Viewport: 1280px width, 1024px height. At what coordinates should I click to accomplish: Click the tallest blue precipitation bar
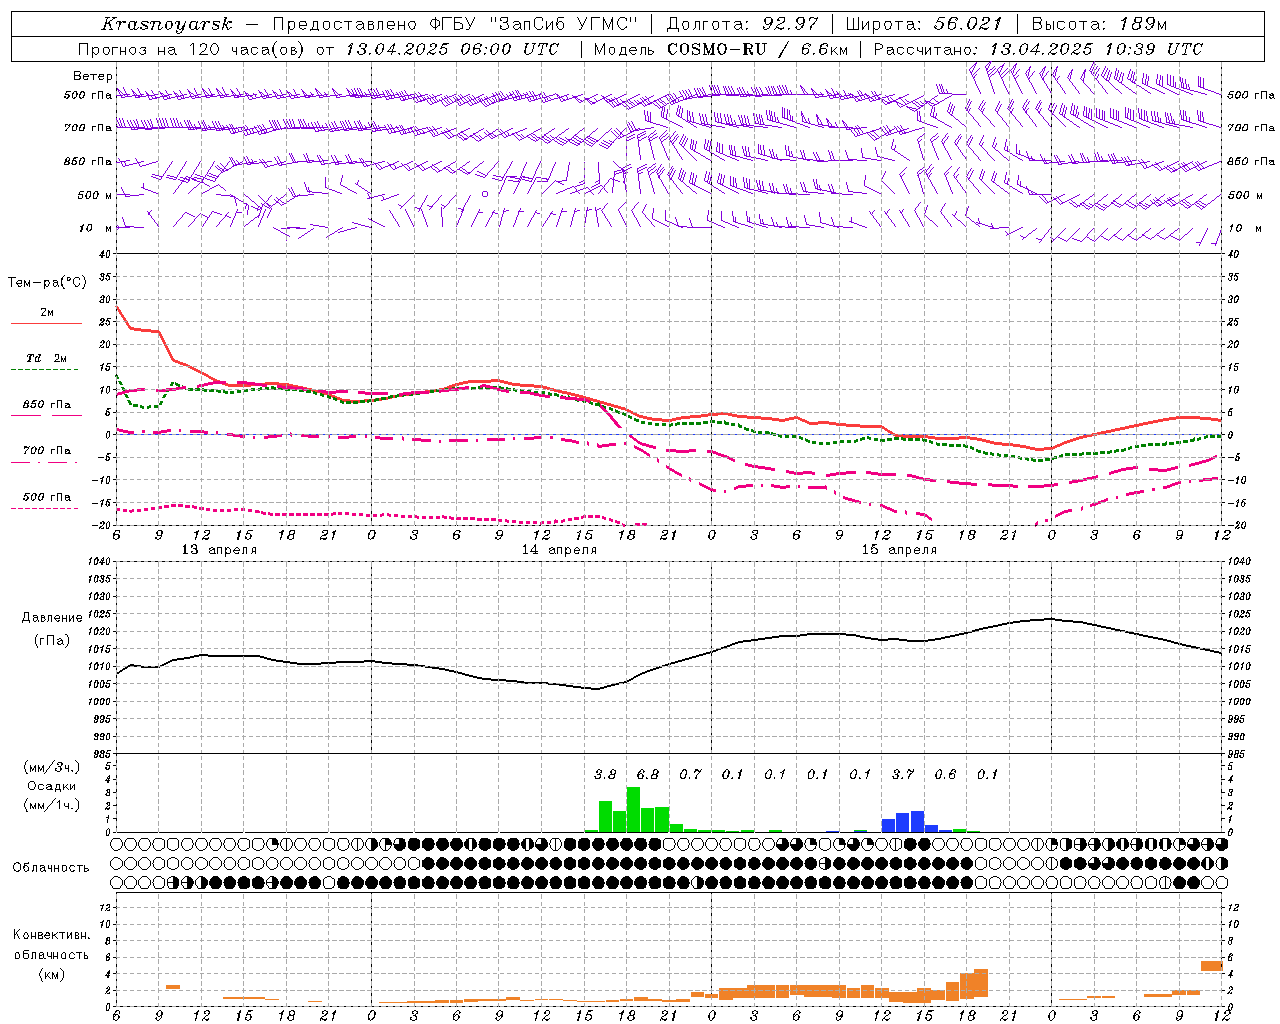(917, 821)
